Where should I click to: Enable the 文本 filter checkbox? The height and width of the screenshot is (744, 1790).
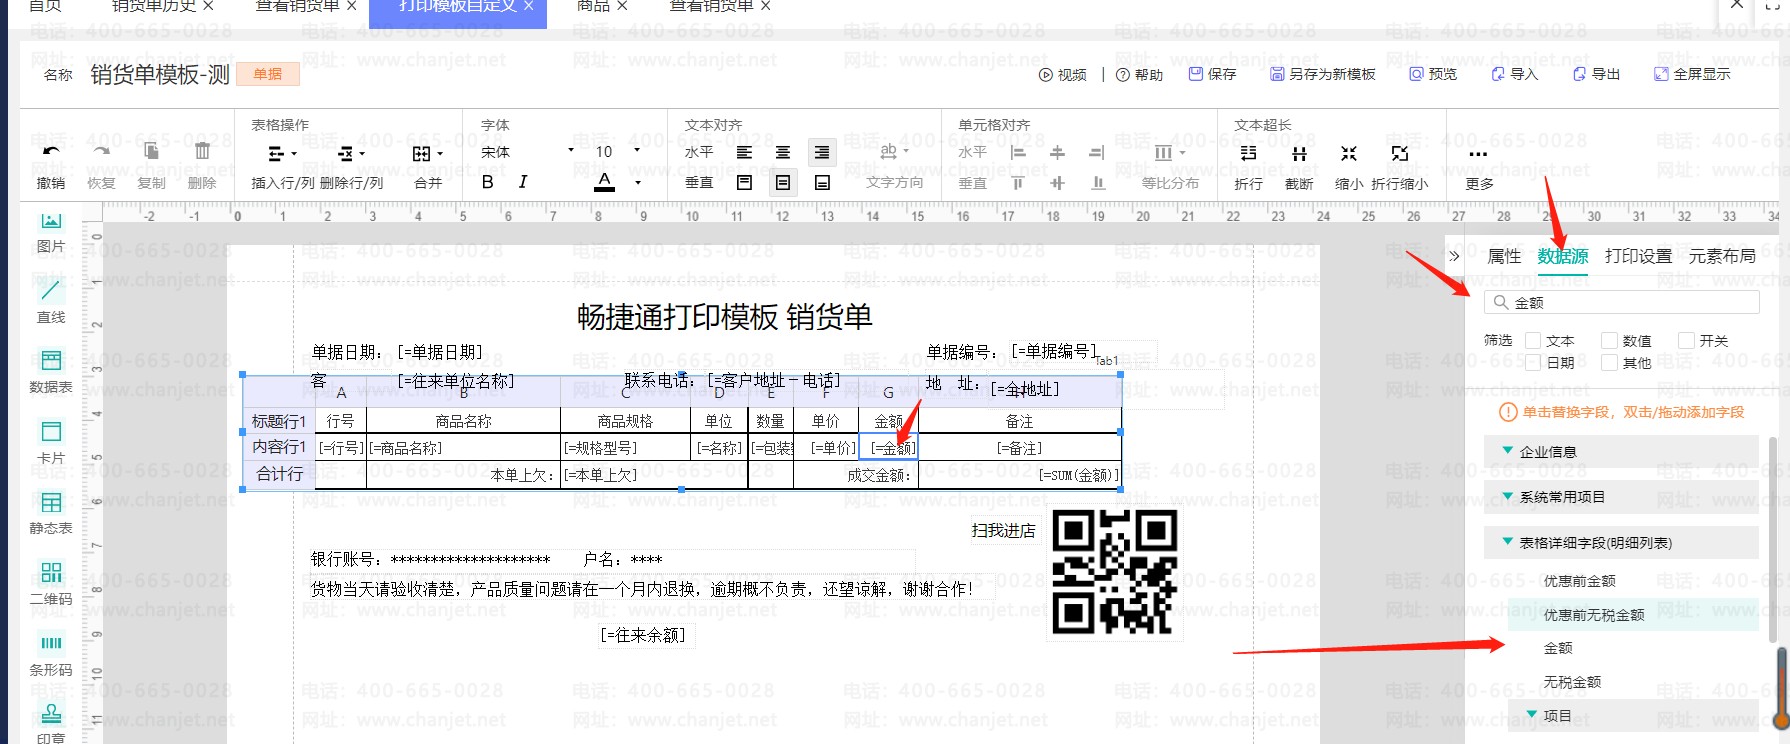[x=1532, y=341]
